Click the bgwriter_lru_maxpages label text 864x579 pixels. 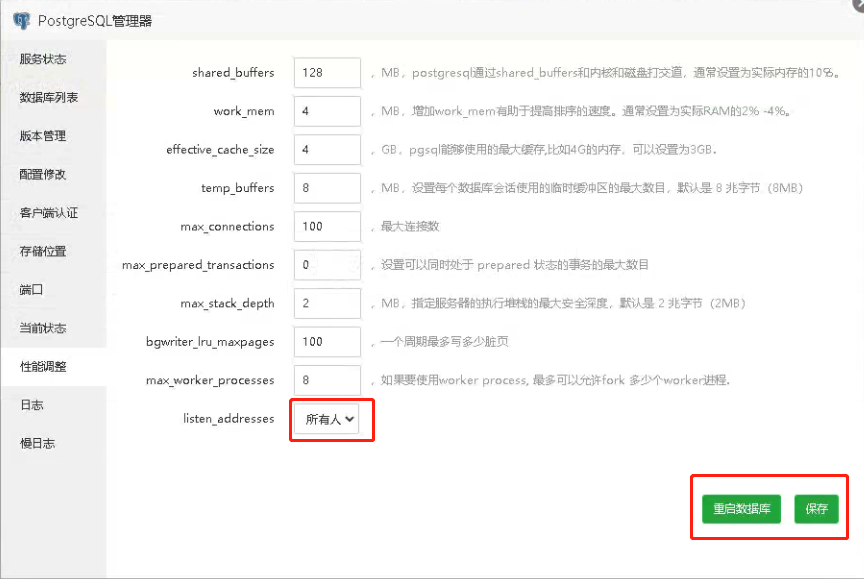(x=210, y=342)
